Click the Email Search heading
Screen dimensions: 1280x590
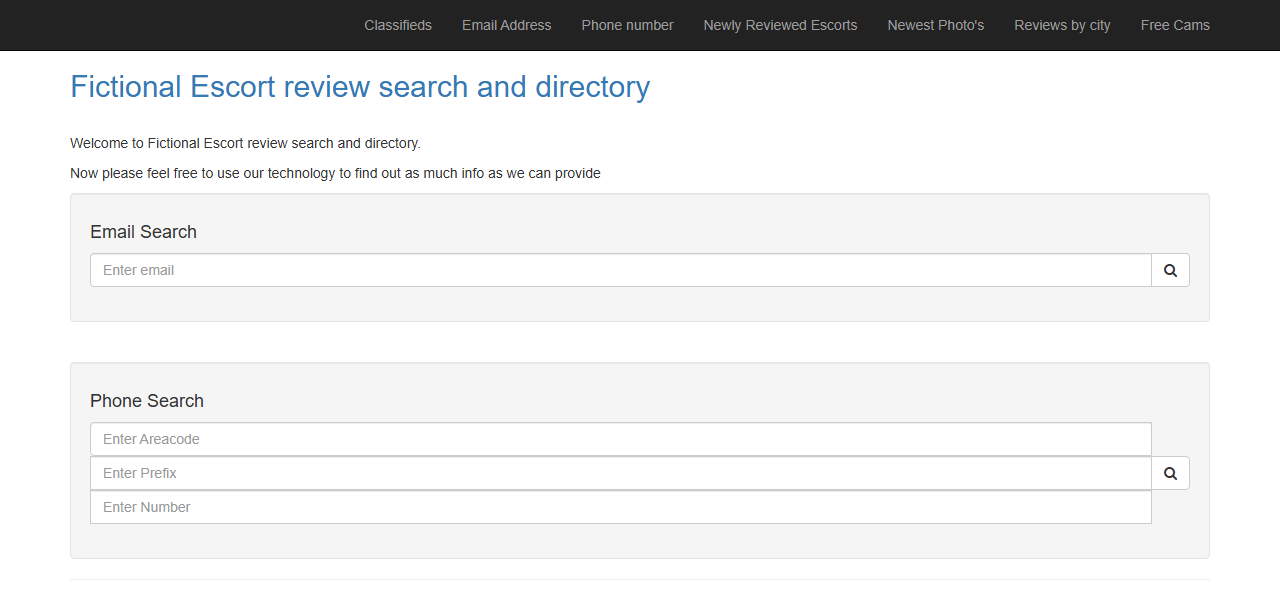tap(143, 232)
